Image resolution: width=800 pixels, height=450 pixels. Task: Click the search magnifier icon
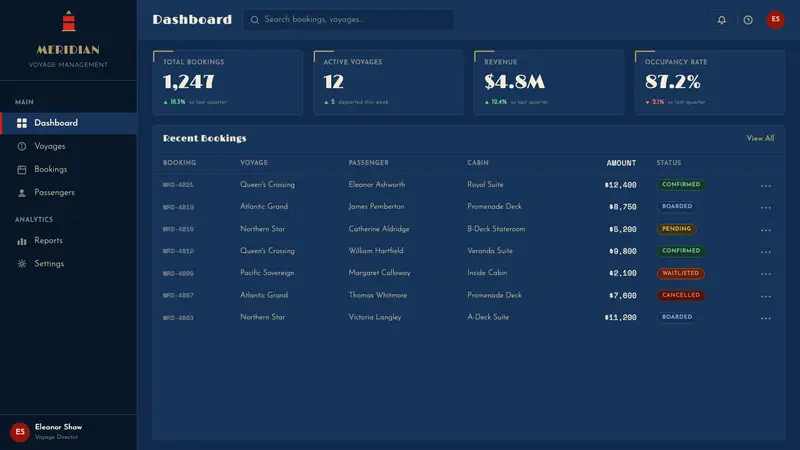click(255, 20)
